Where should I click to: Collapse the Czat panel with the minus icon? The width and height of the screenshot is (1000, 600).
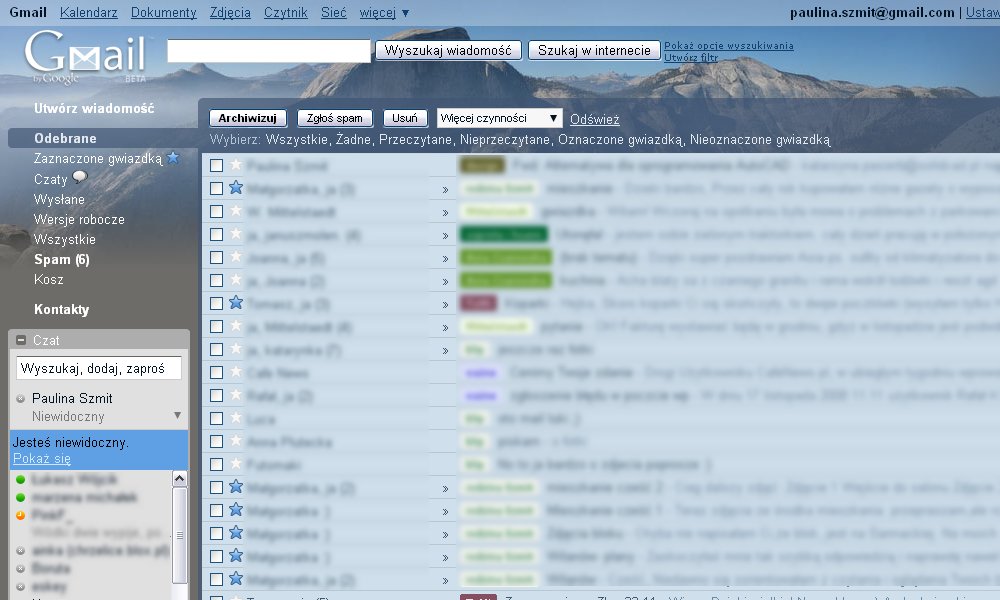click(21, 340)
